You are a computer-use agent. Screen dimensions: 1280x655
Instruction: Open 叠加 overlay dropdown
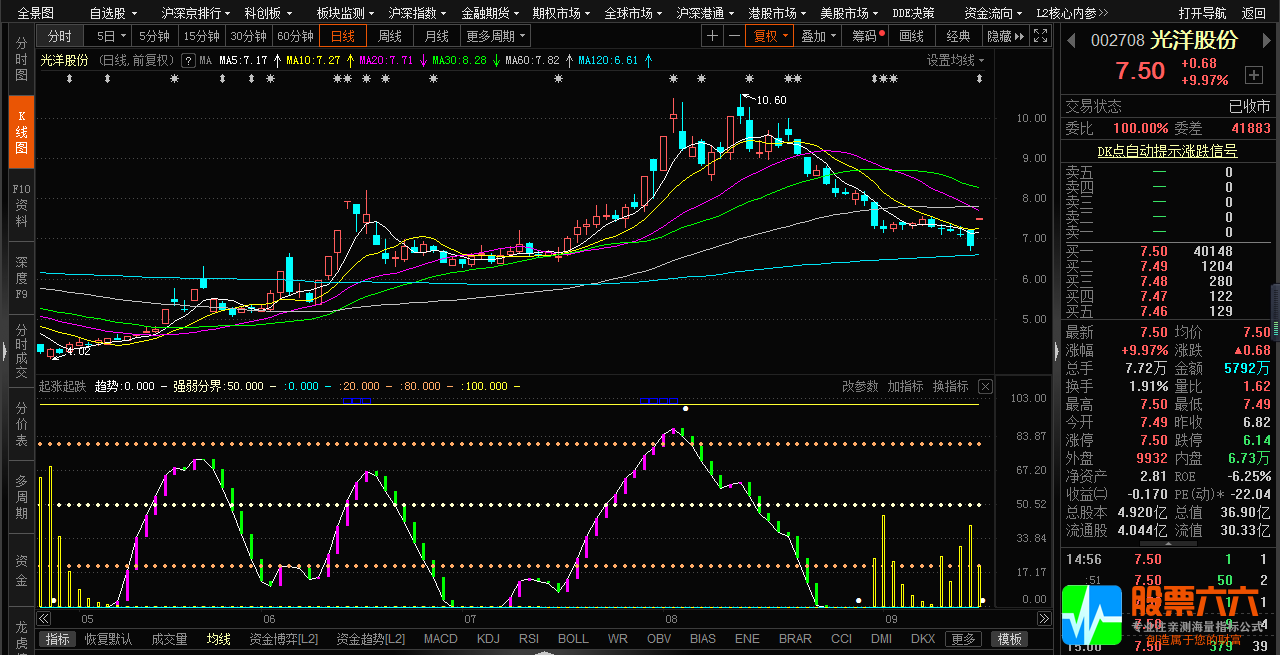pyautogui.click(x=818, y=36)
